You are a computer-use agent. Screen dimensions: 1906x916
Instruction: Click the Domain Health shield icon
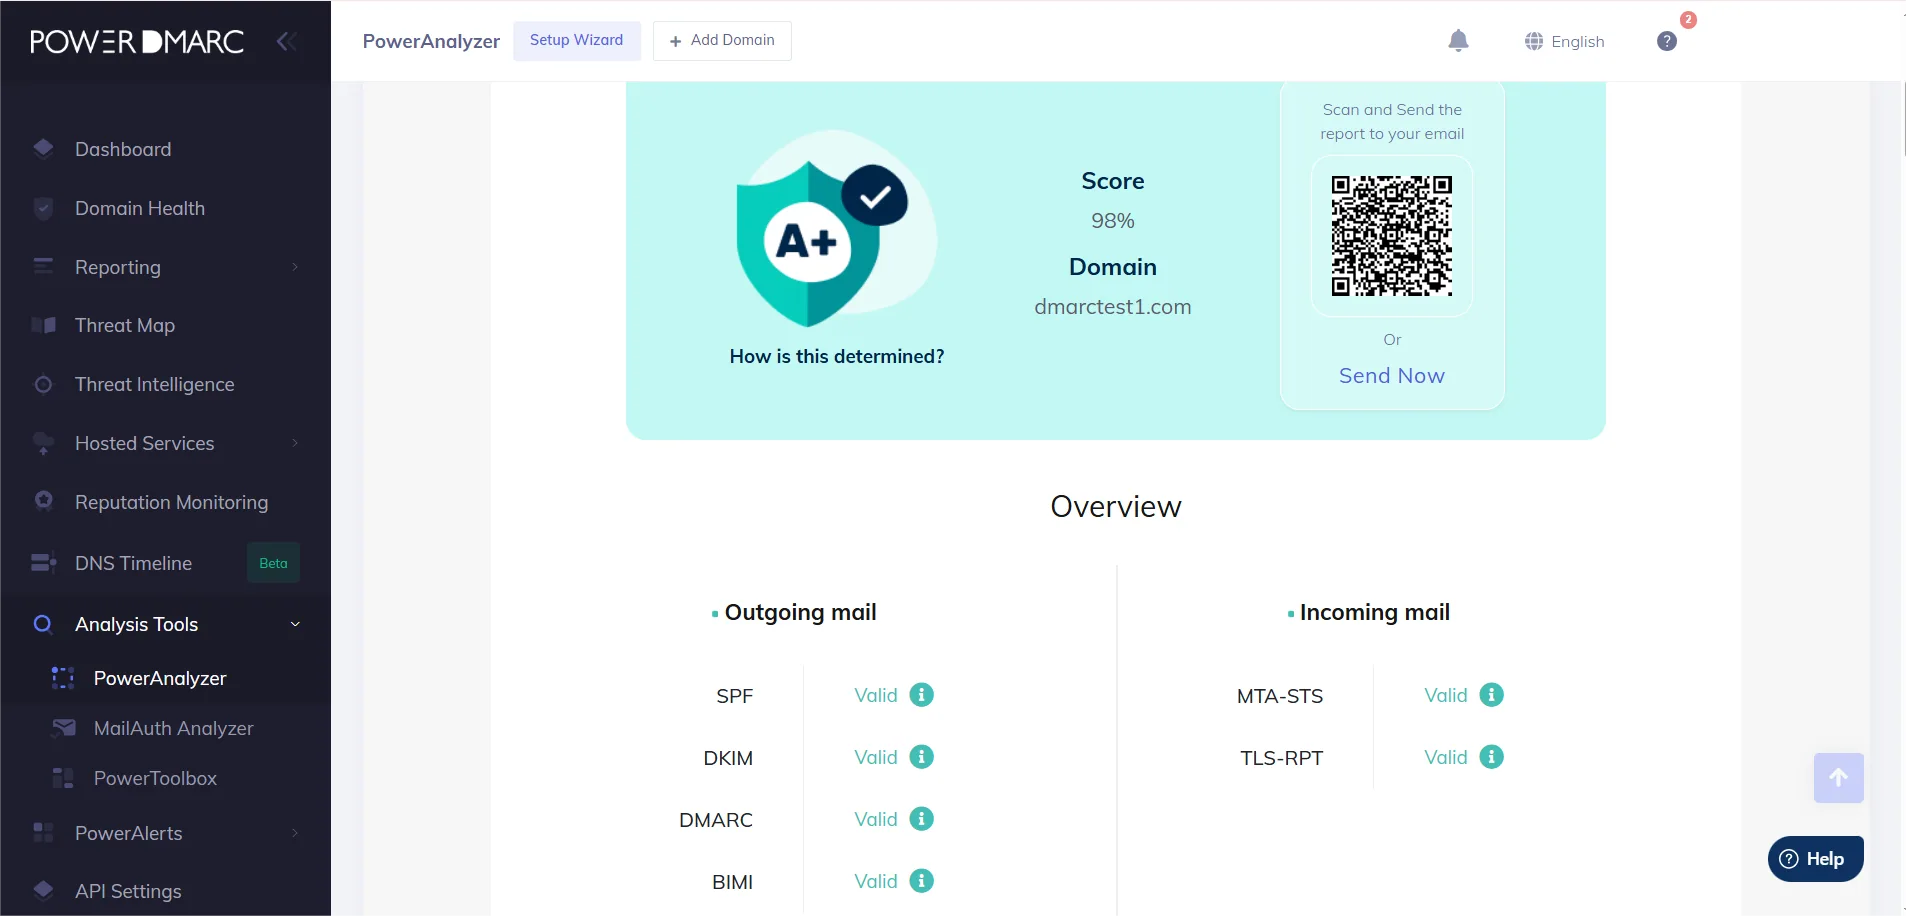43,208
